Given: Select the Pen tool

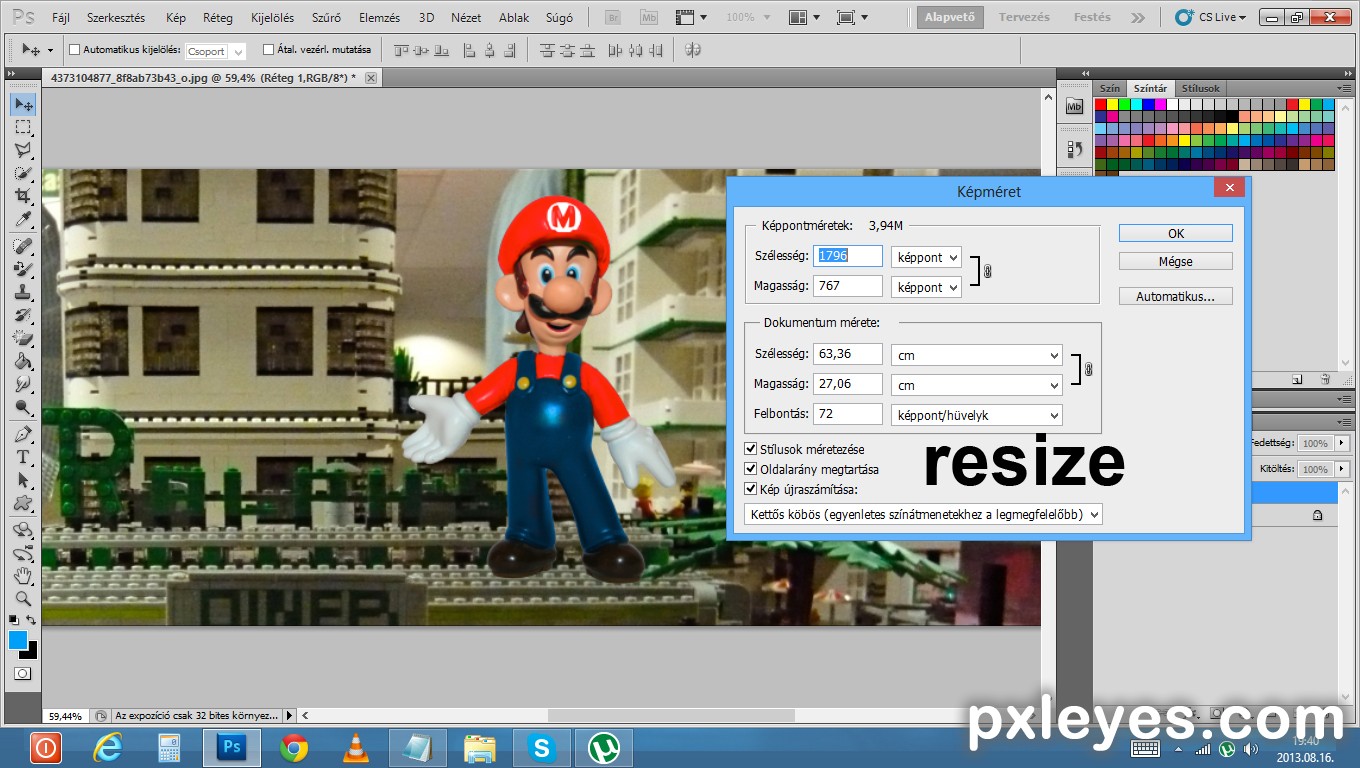Looking at the screenshot, I should [x=23, y=434].
